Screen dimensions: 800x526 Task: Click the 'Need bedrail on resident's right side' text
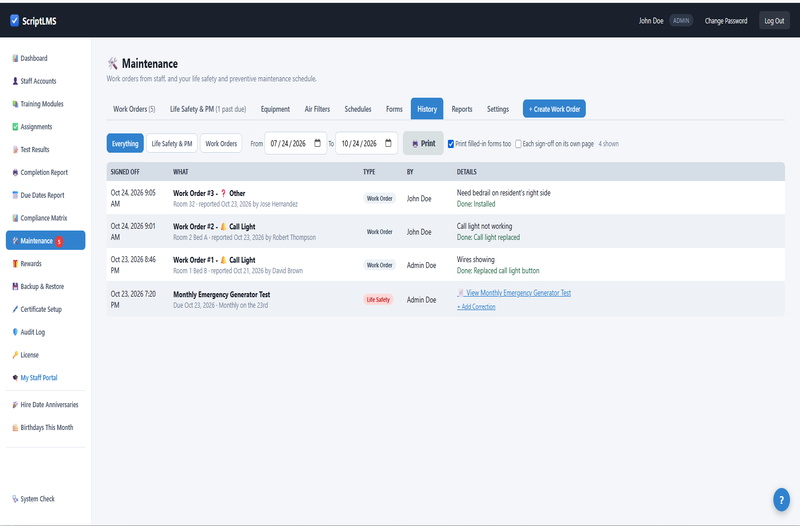(x=504, y=193)
